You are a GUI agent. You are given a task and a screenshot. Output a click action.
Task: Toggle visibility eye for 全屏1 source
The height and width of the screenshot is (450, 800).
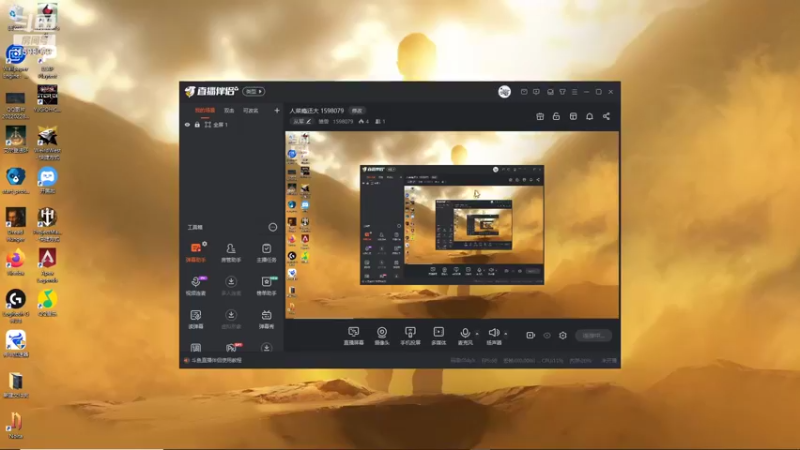point(187,124)
